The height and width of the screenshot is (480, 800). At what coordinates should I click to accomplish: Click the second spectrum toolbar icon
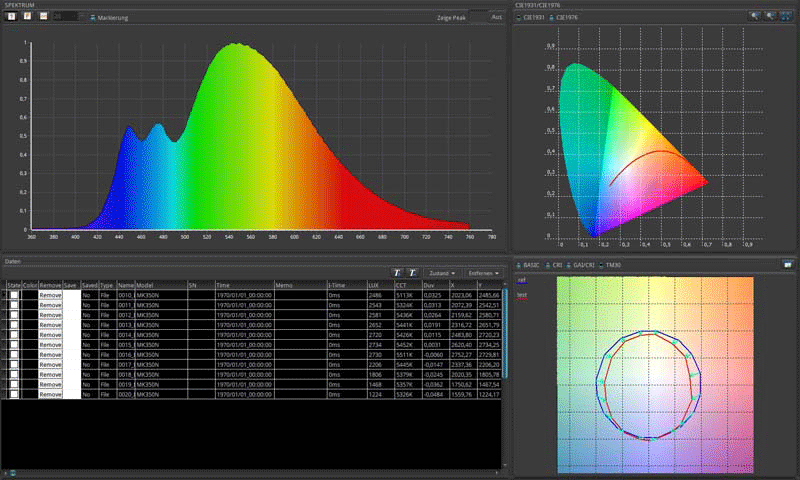28,17
